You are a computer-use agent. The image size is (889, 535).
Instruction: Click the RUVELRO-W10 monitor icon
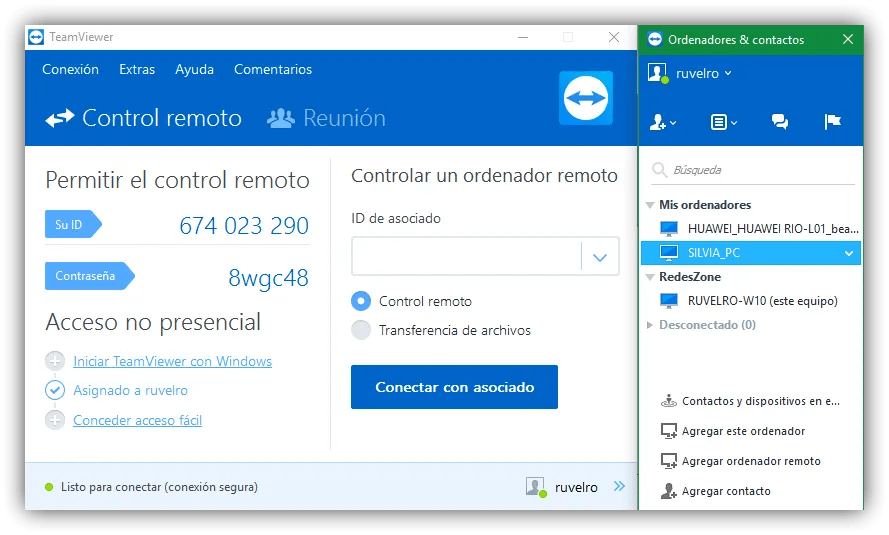669,300
